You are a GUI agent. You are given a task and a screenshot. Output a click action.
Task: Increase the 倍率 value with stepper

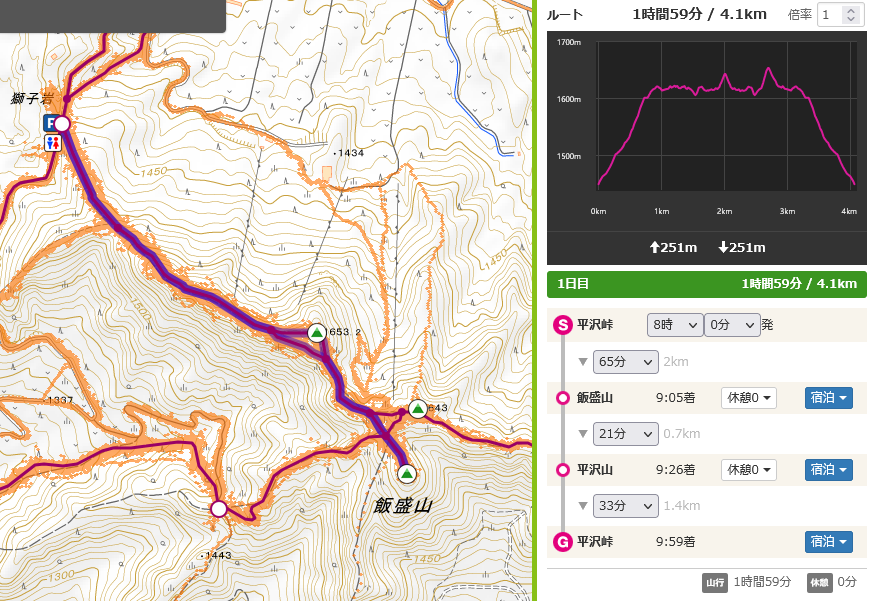click(850, 10)
